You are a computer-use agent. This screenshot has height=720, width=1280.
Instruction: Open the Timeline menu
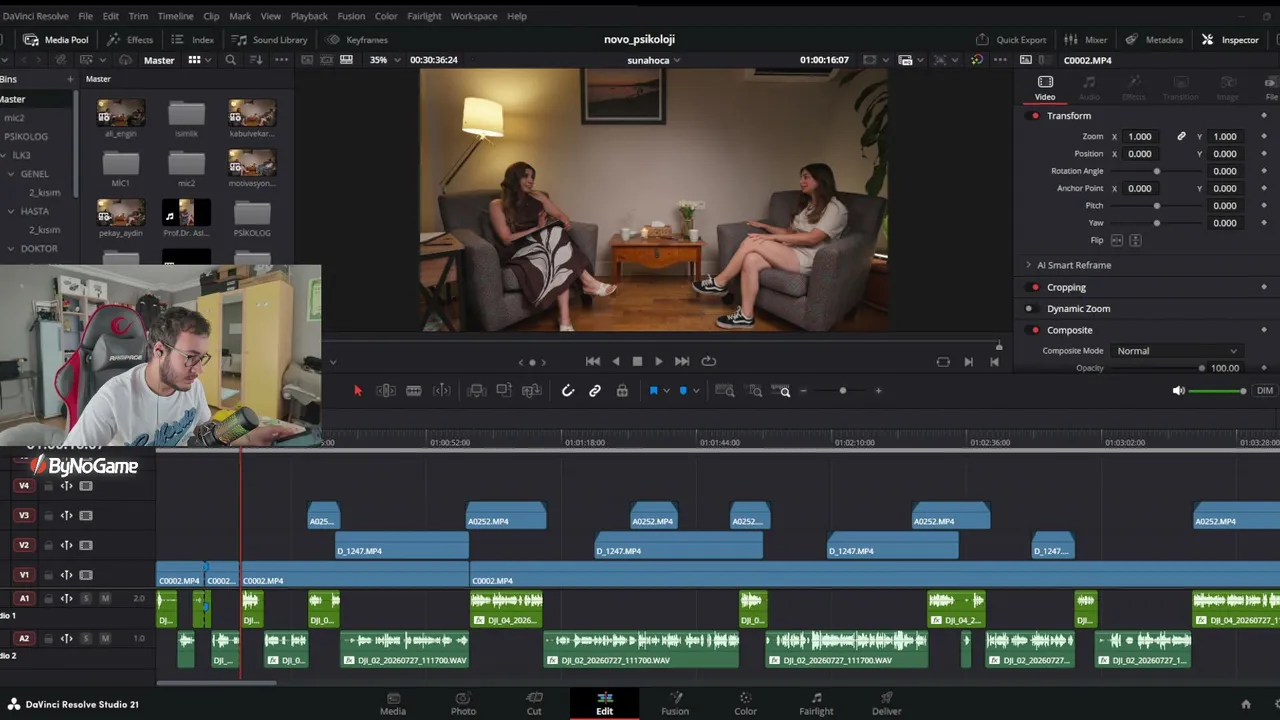(175, 16)
